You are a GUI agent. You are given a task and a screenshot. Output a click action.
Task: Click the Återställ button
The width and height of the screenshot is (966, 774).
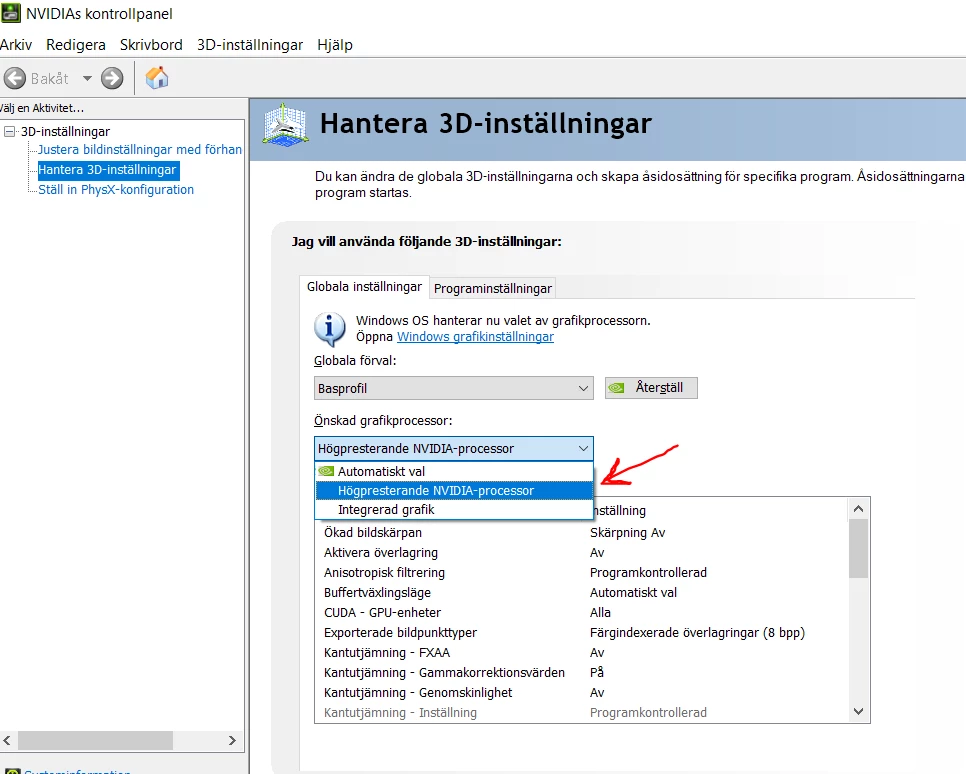pyautogui.click(x=651, y=388)
